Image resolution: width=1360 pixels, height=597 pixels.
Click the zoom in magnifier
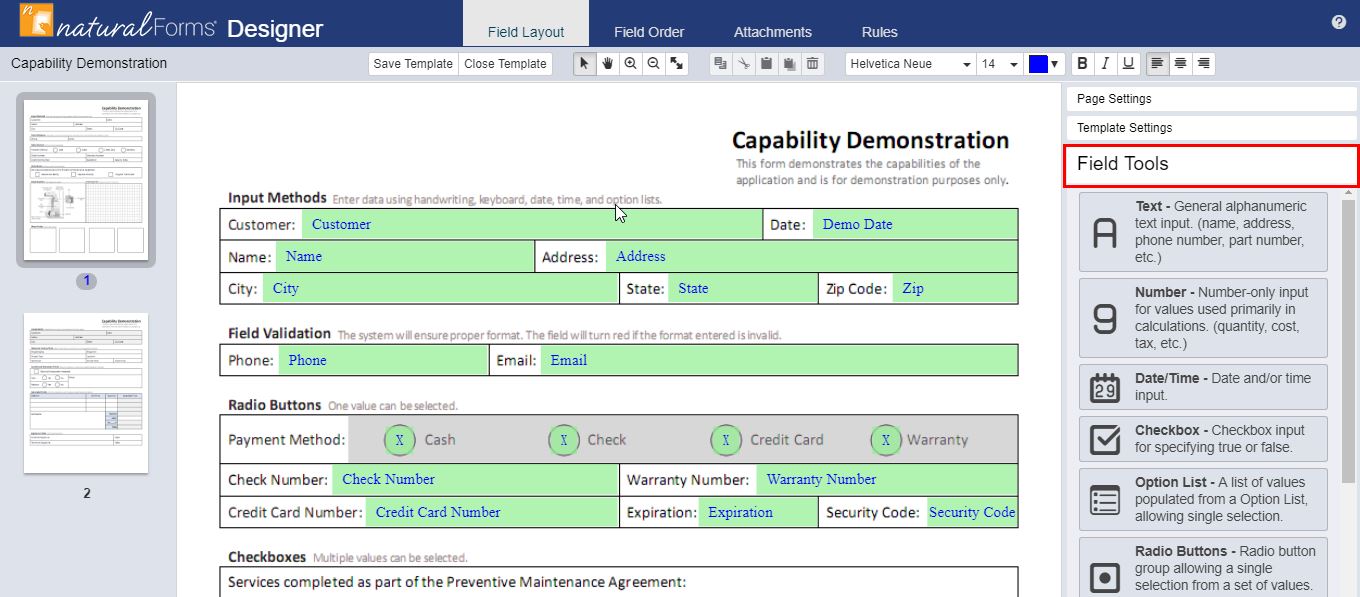click(x=631, y=63)
